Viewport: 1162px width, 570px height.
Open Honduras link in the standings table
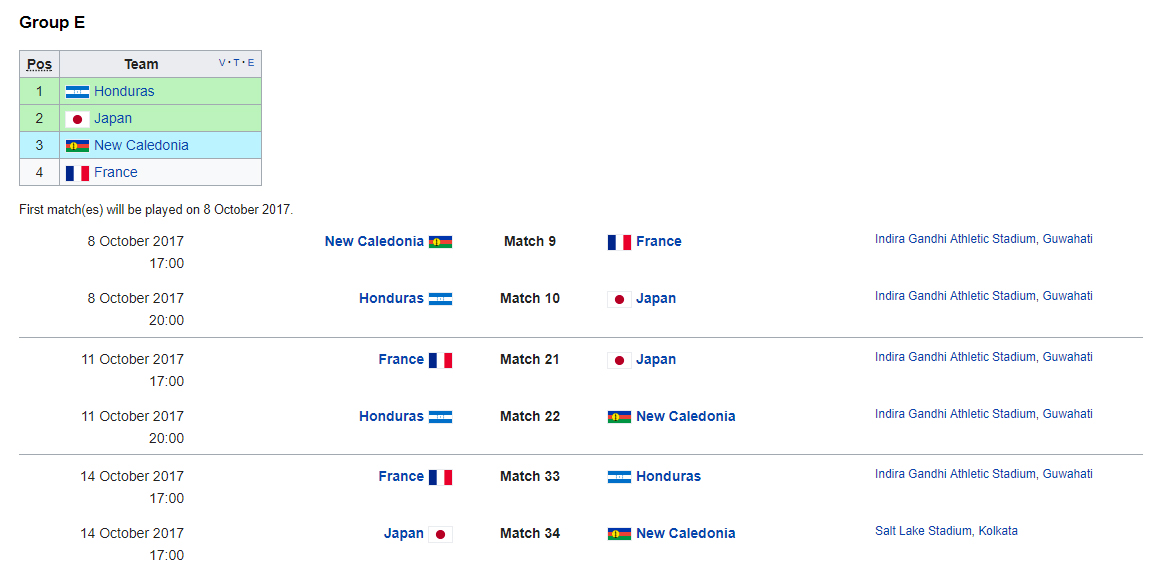(124, 91)
